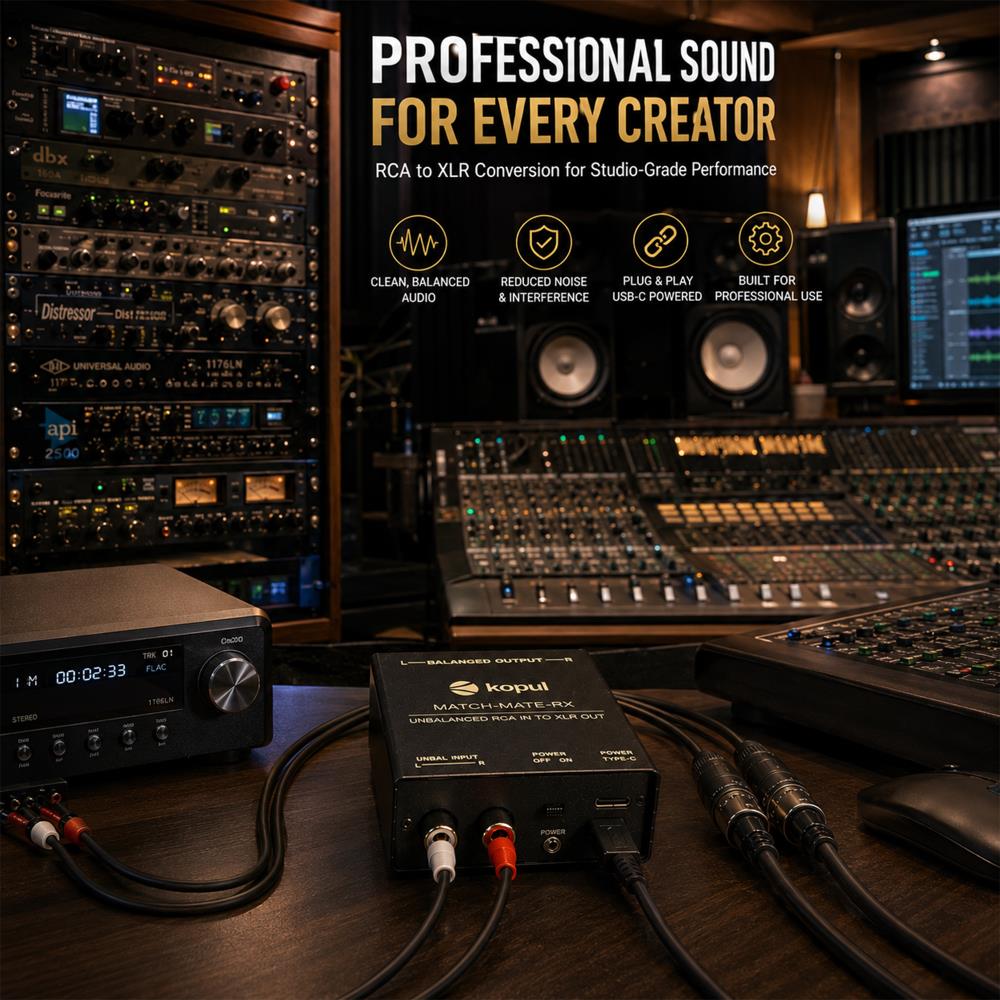Select the "PROFESSIONAL SOUND" headline
Image resolution: width=1000 pixels, height=1000 pixels.
point(573,61)
